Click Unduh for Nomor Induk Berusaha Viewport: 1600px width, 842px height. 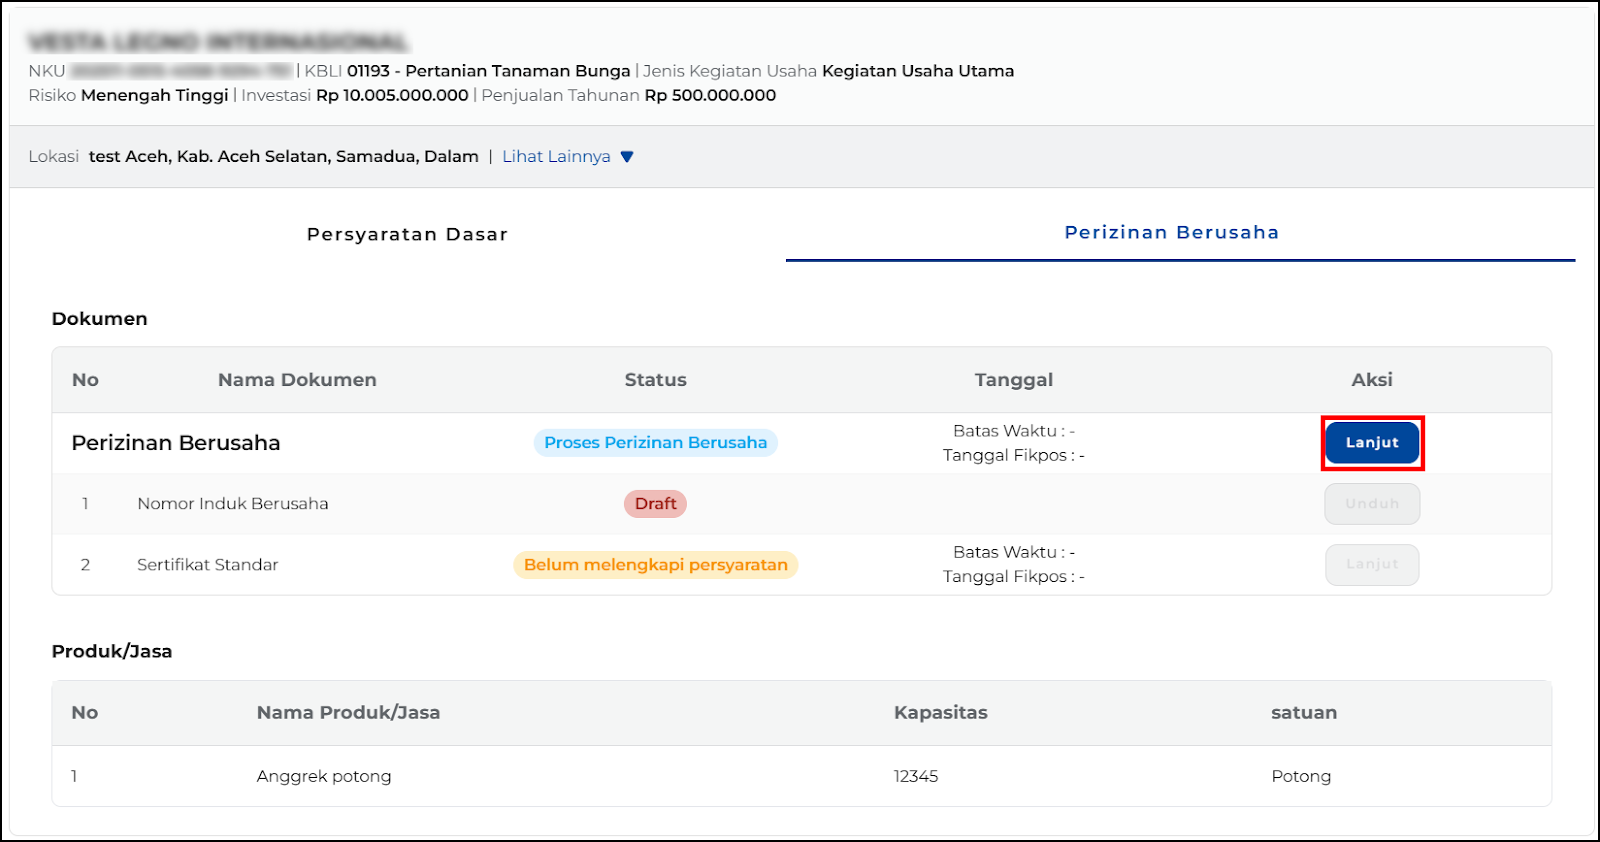[1371, 504]
